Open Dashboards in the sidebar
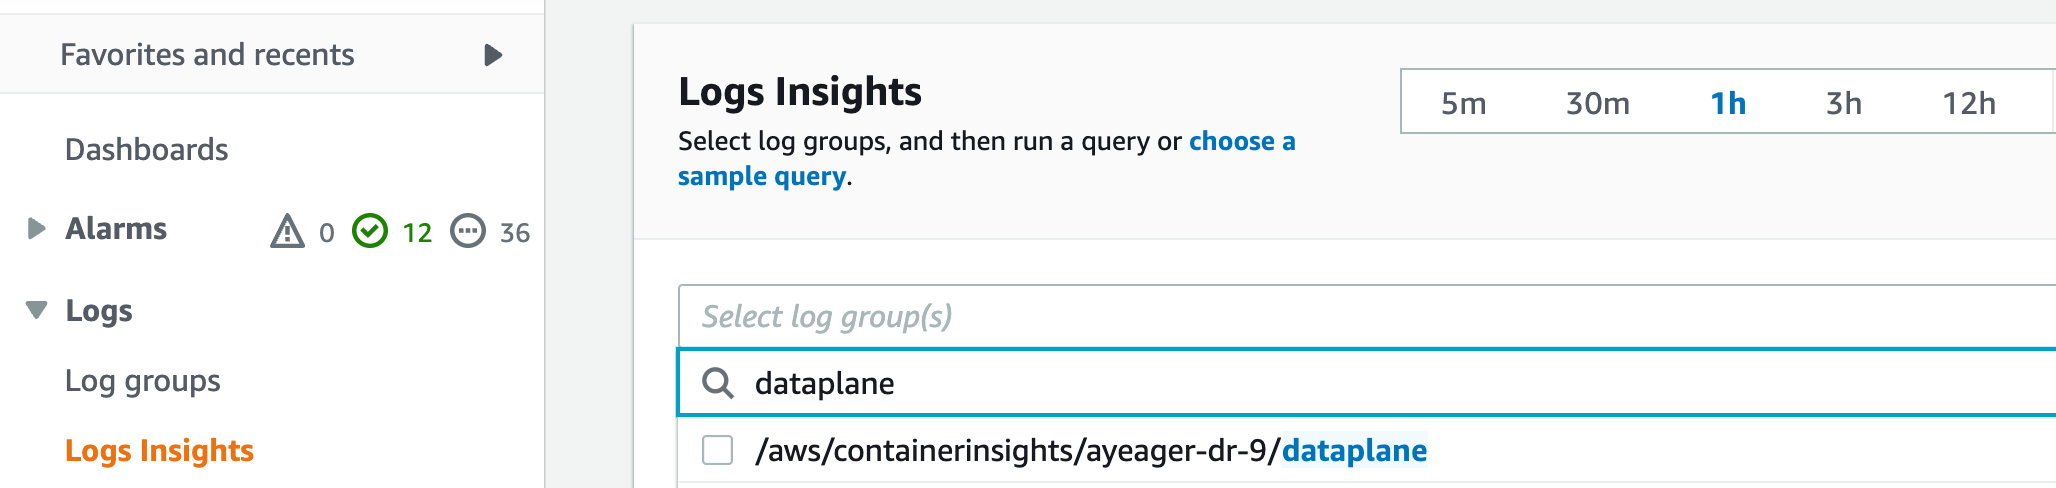Screen dimensions: 2056x488 pos(146,150)
